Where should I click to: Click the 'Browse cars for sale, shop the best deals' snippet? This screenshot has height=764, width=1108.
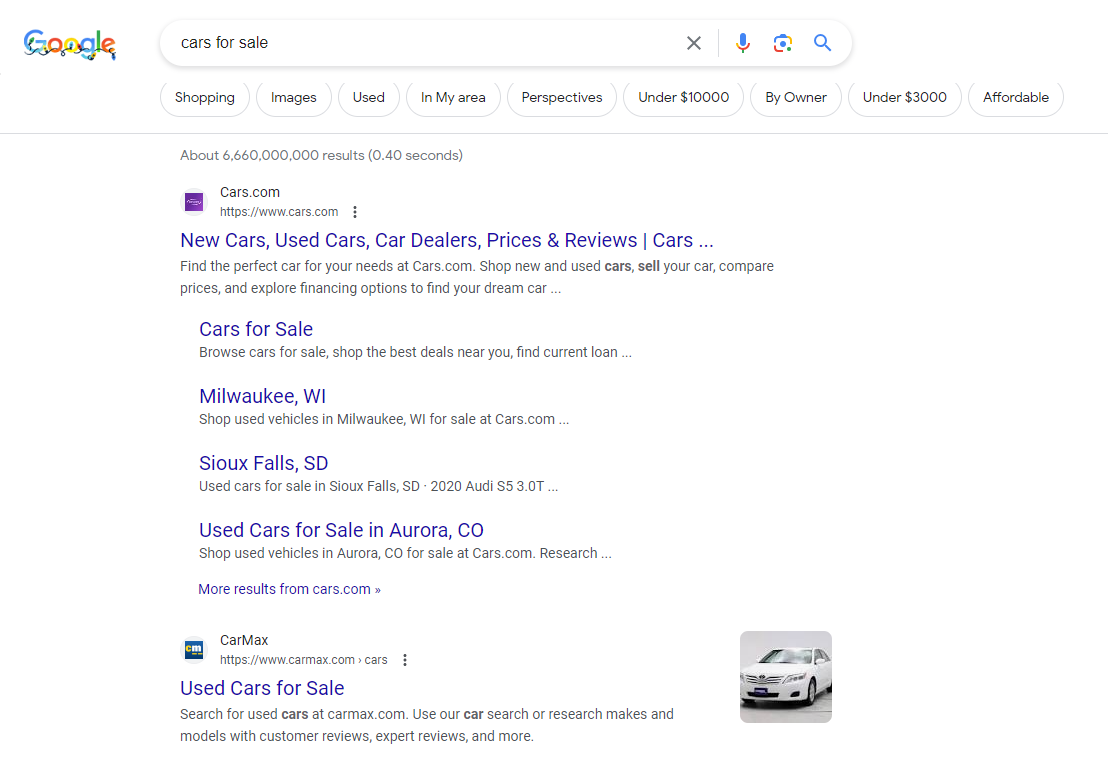(x=416, y=353)
